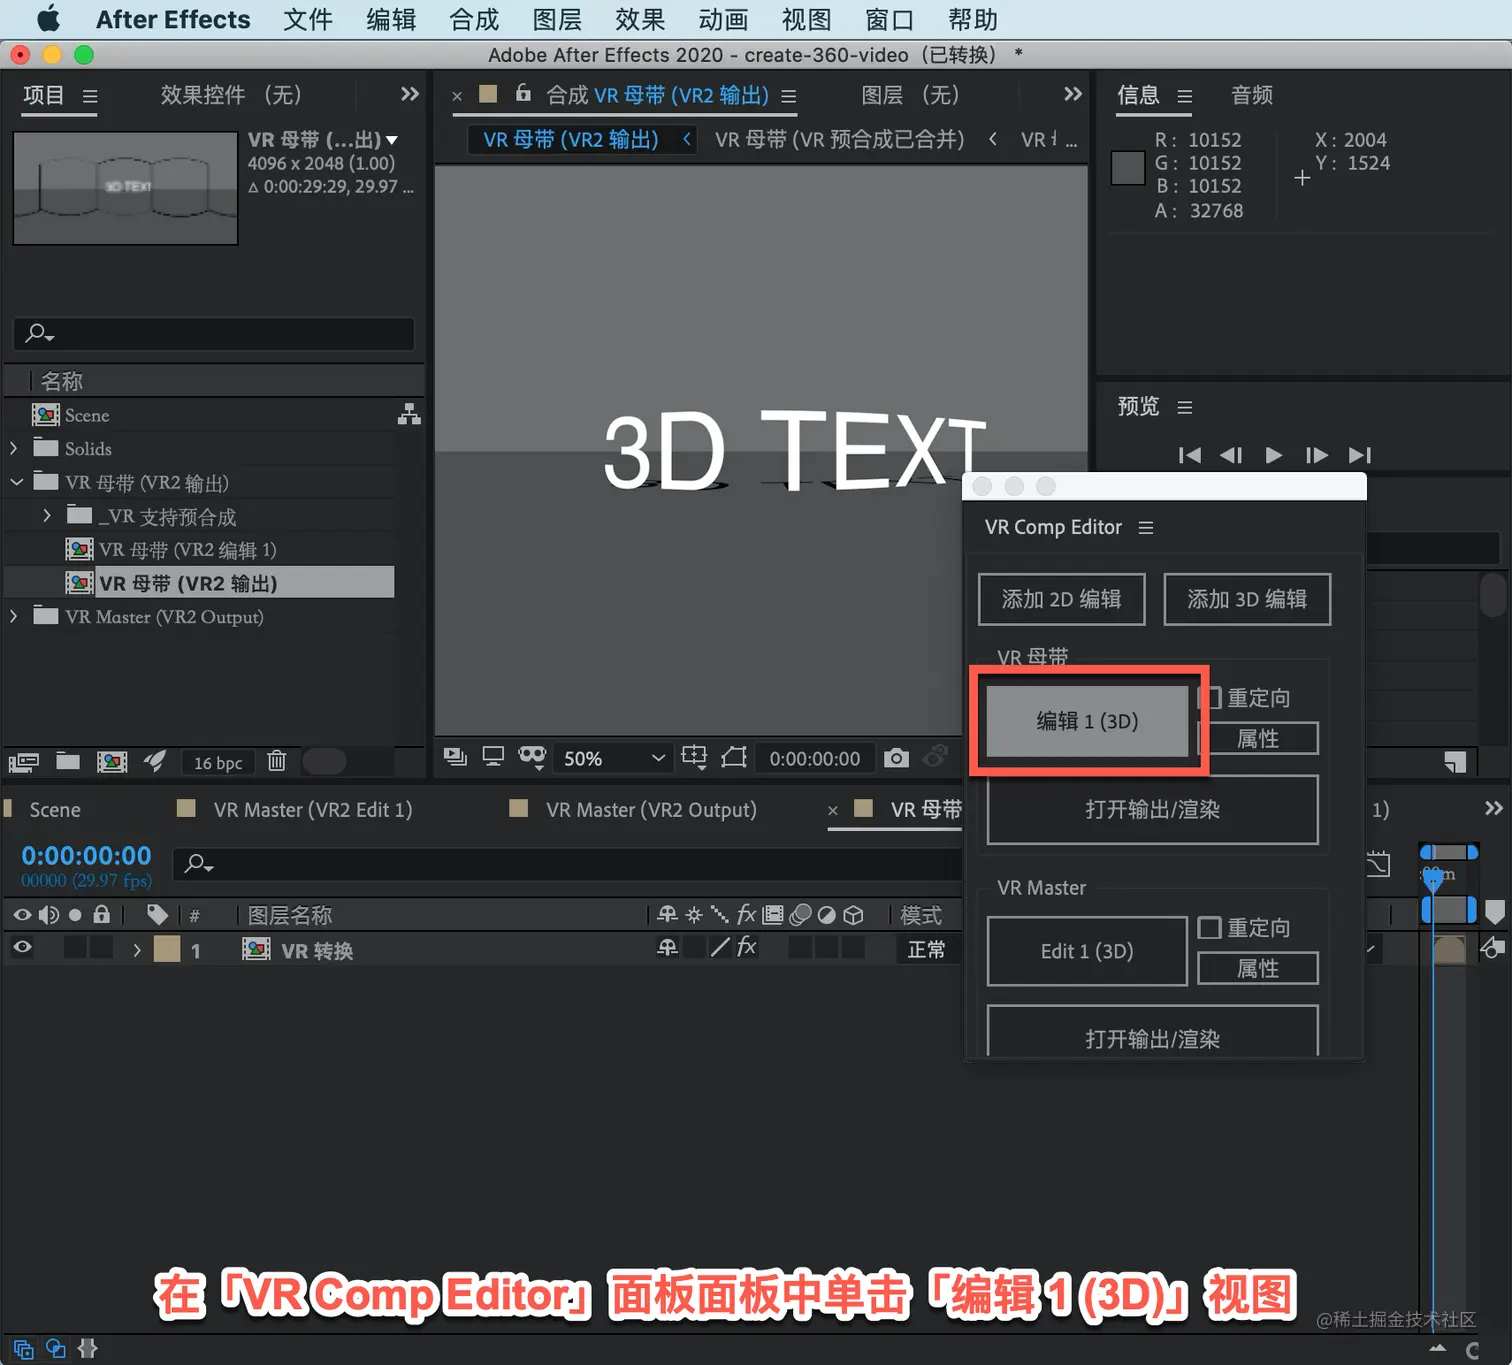Click the label color swatch of VR 转换 layer

[x=167, y=949]
